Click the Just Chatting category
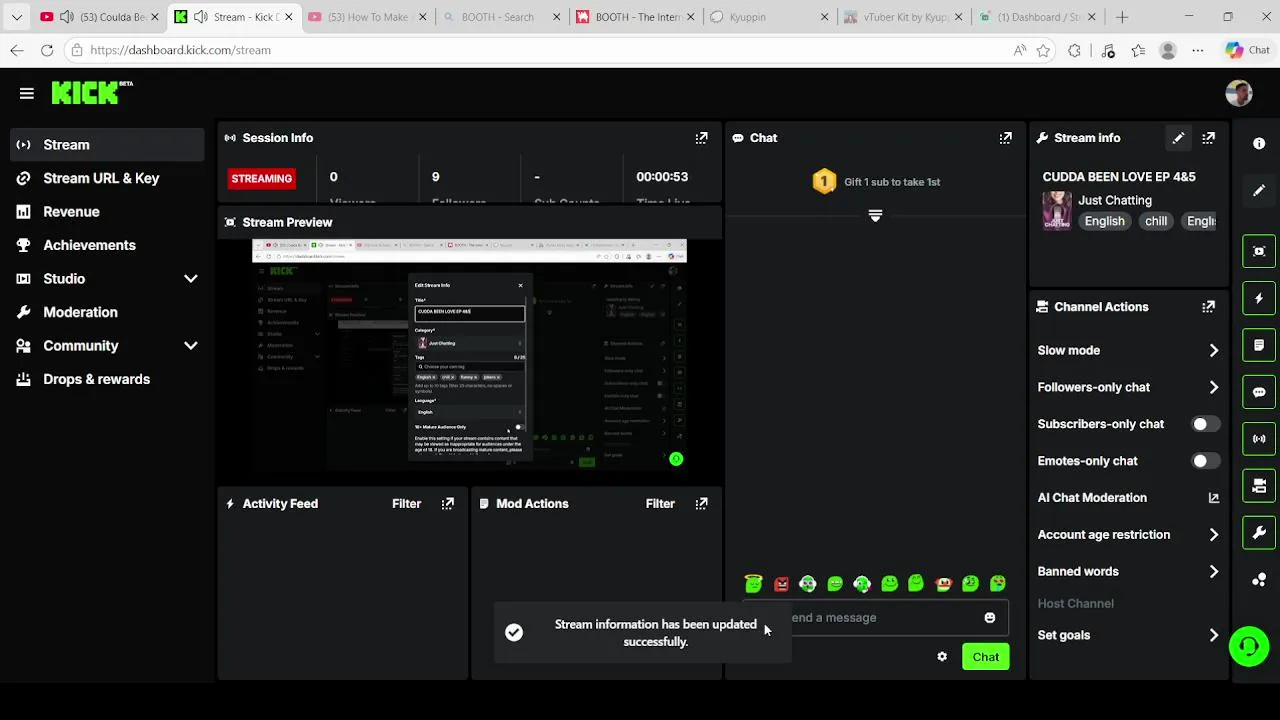 pyautogui.click(x=1115, y=200)
